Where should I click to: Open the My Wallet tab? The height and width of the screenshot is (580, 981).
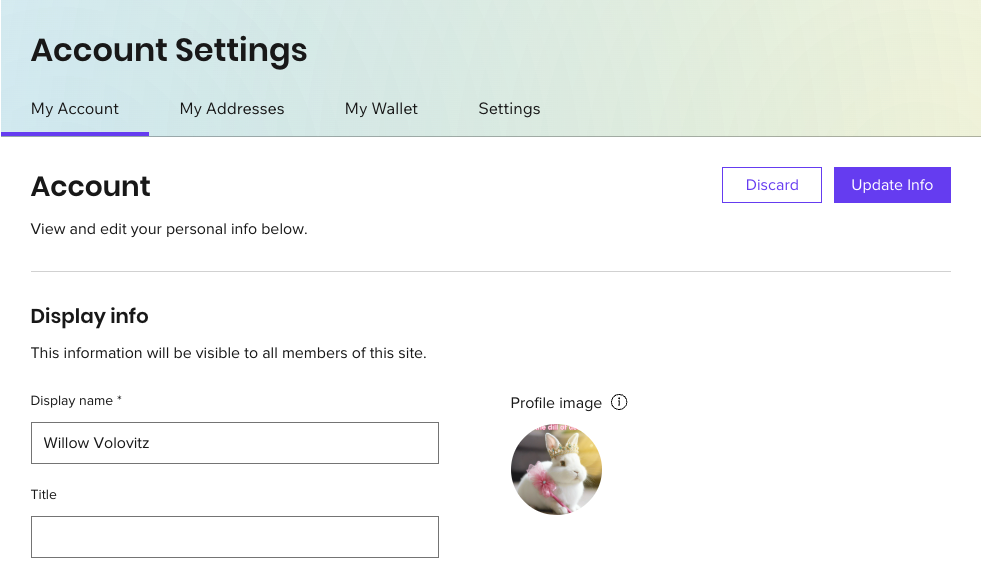coord(381,108)
